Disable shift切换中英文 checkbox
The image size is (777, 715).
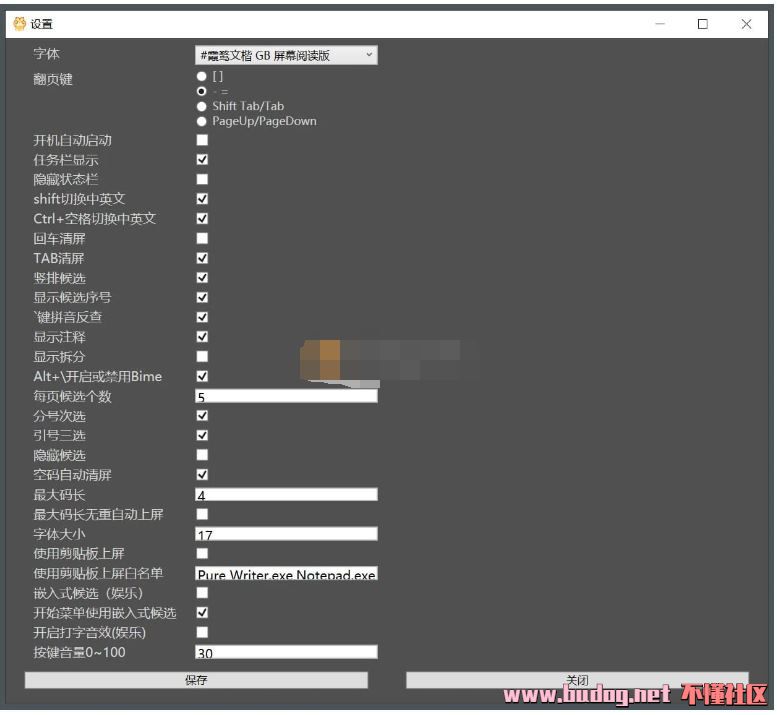point(202,199)
